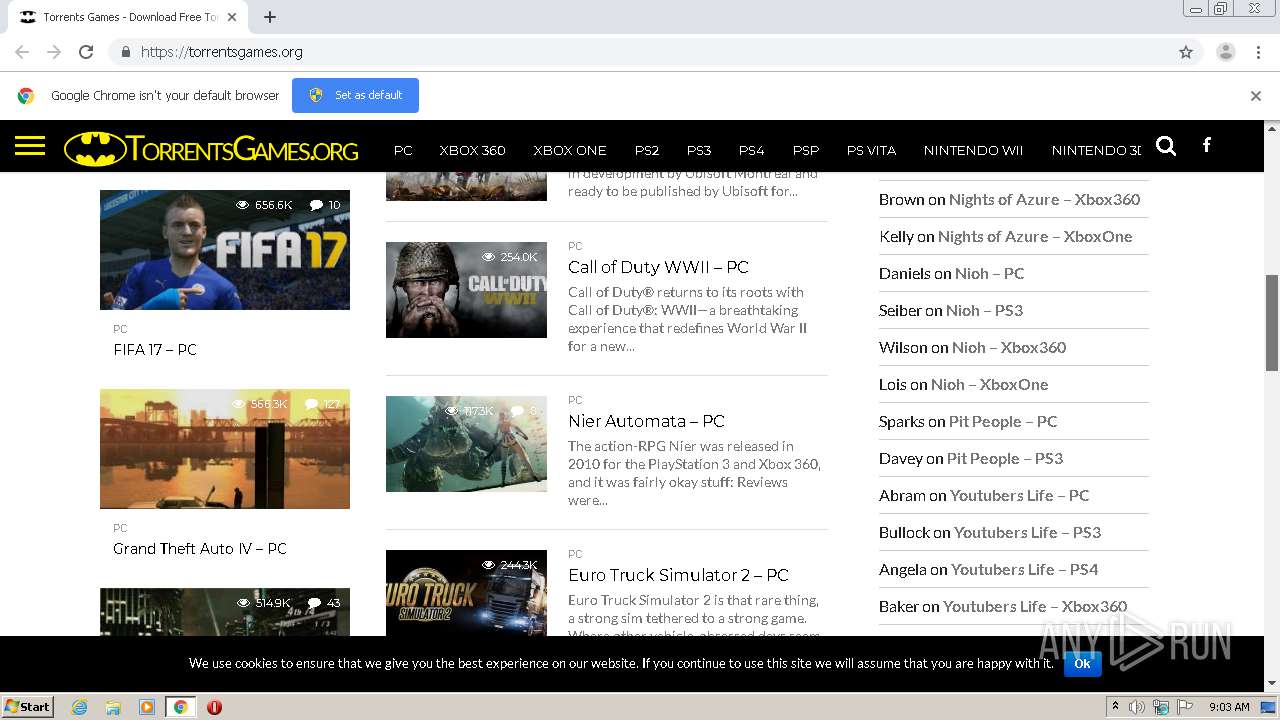The image size is (1280, 720).
Task: Open the site search magnifier icon
Action: coord(1166,146)
